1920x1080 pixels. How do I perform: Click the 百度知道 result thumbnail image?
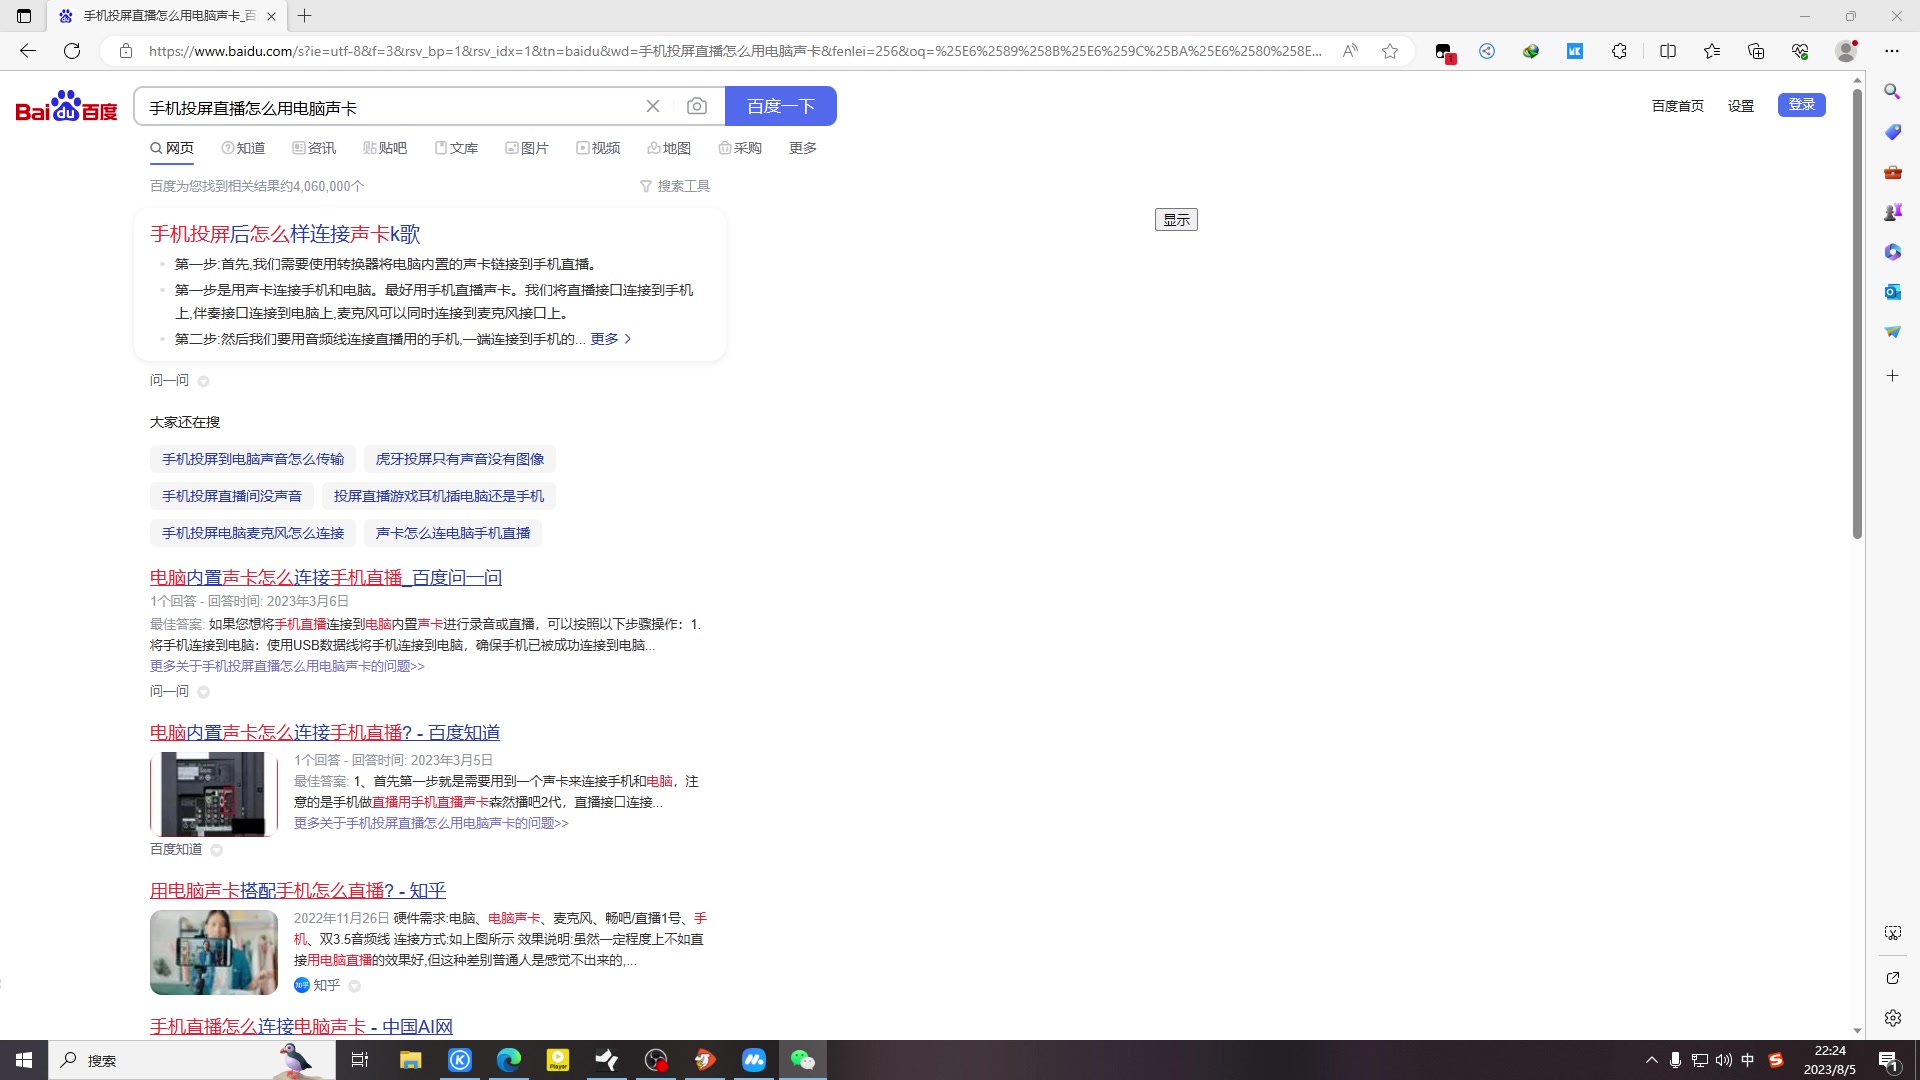(x=214, y=794)
